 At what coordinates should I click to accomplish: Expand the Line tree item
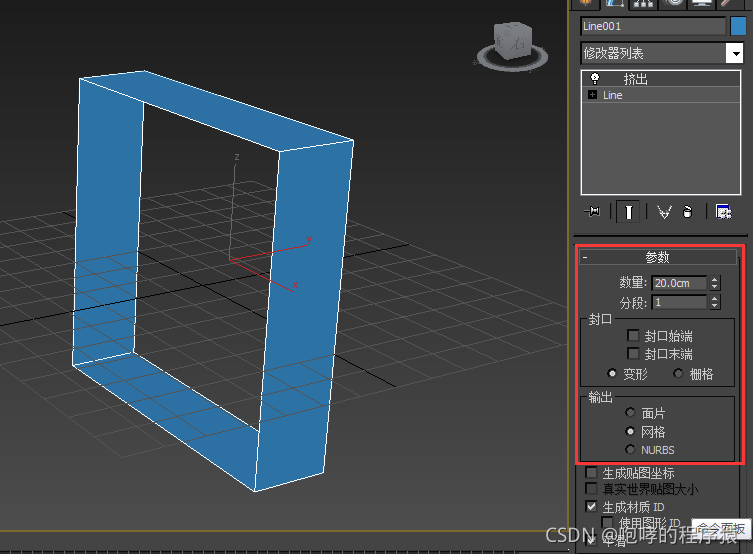[594, 95]
